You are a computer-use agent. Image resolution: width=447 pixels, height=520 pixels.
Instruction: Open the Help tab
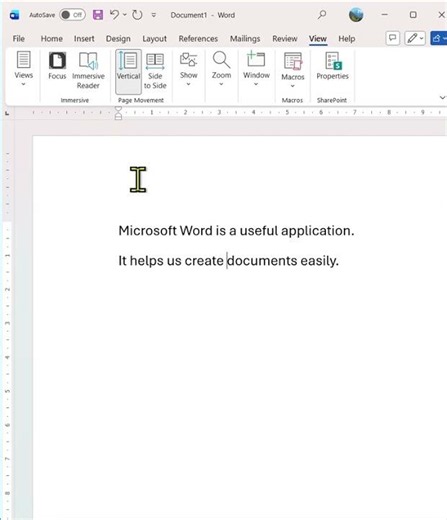click(x=347, y=39)
